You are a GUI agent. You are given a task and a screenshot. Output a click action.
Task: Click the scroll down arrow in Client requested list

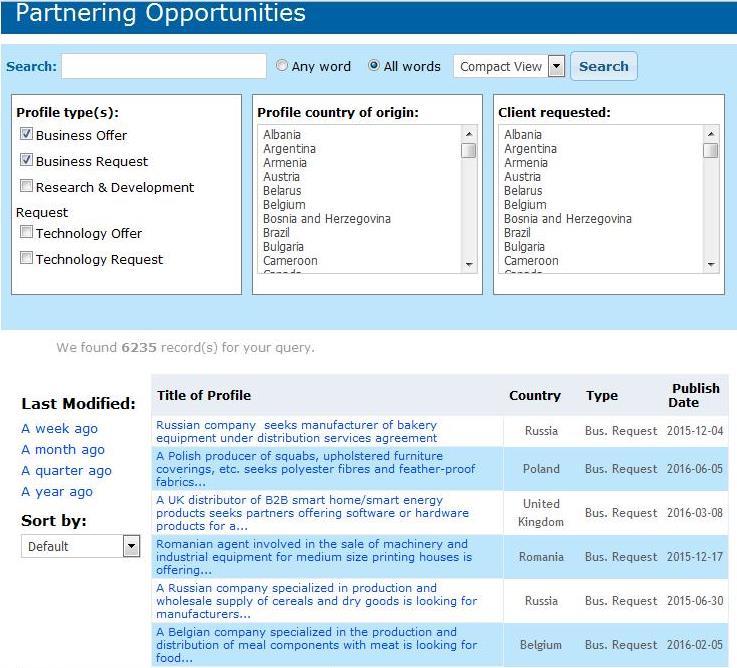(711, 265)
